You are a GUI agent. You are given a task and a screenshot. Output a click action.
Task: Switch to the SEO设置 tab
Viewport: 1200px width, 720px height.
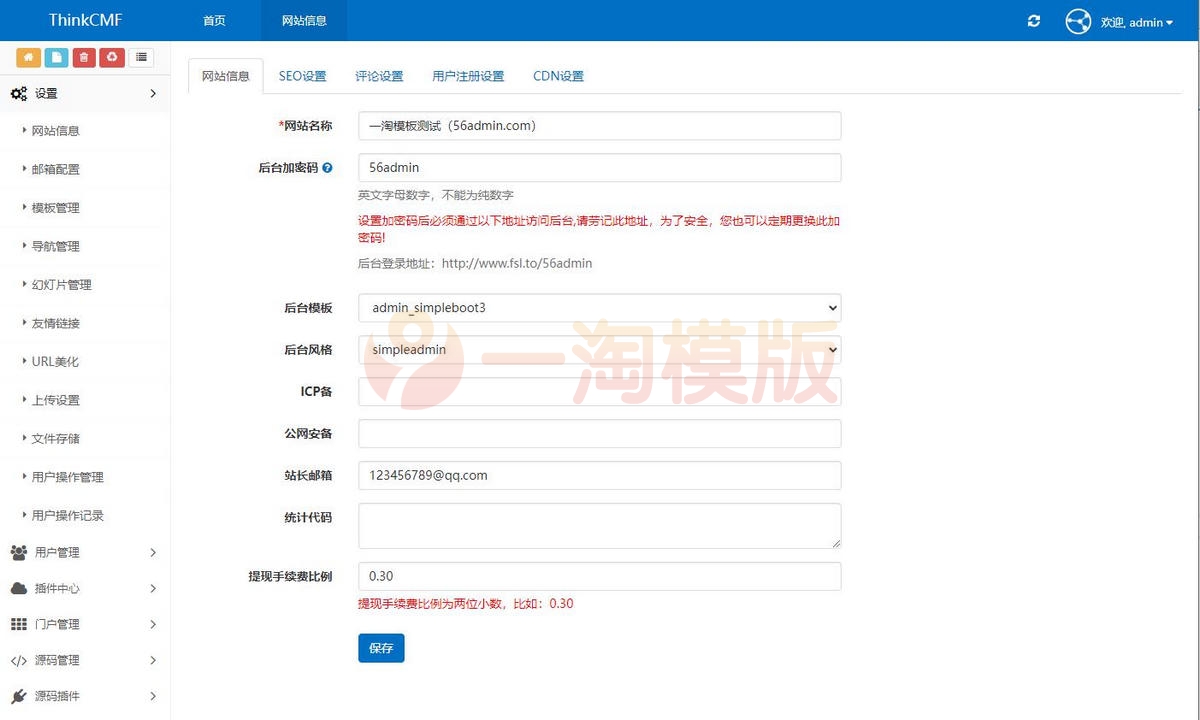(x=303, y=75)
